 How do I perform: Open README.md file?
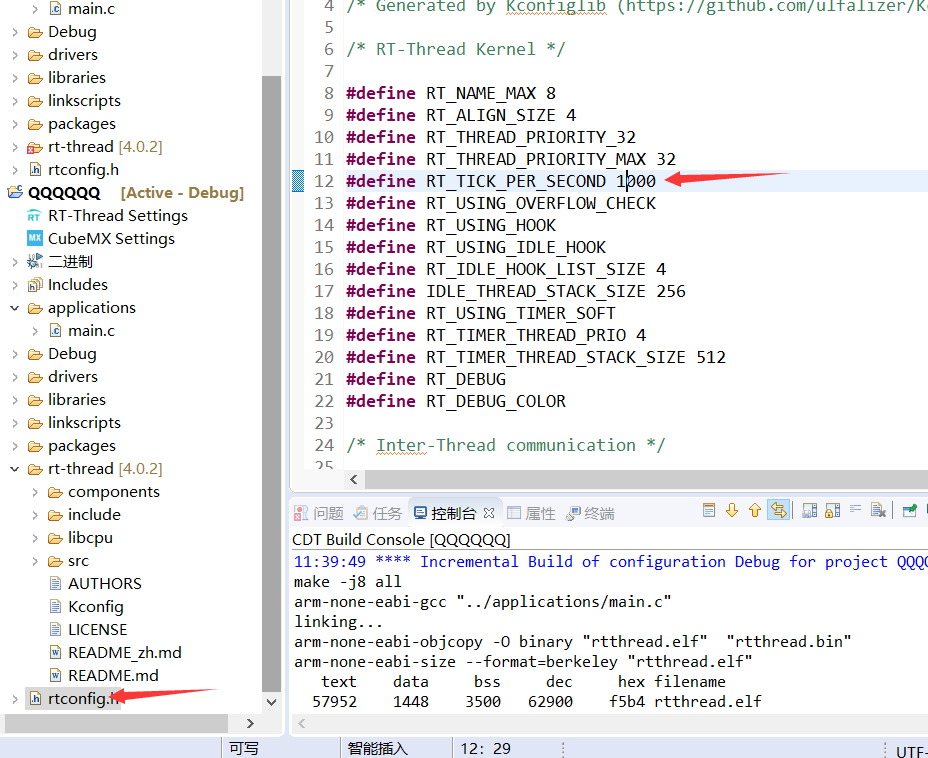click(113, 676)
